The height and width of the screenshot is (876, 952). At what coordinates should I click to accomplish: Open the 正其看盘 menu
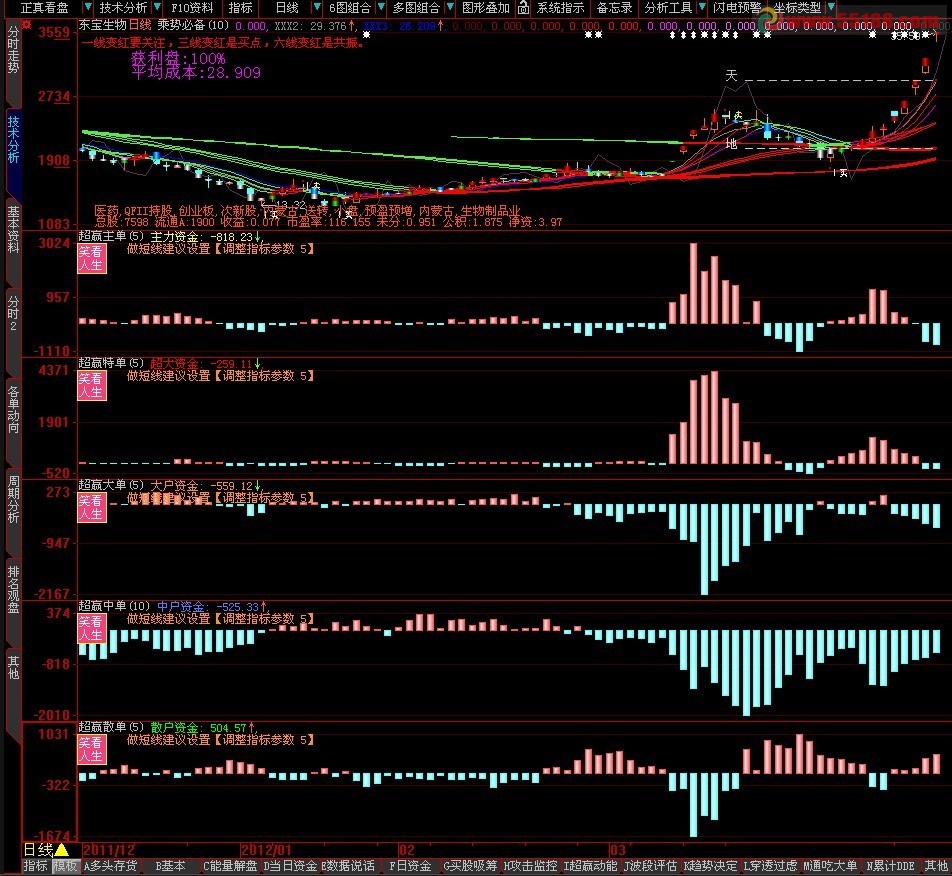click(x=44, y=8)
